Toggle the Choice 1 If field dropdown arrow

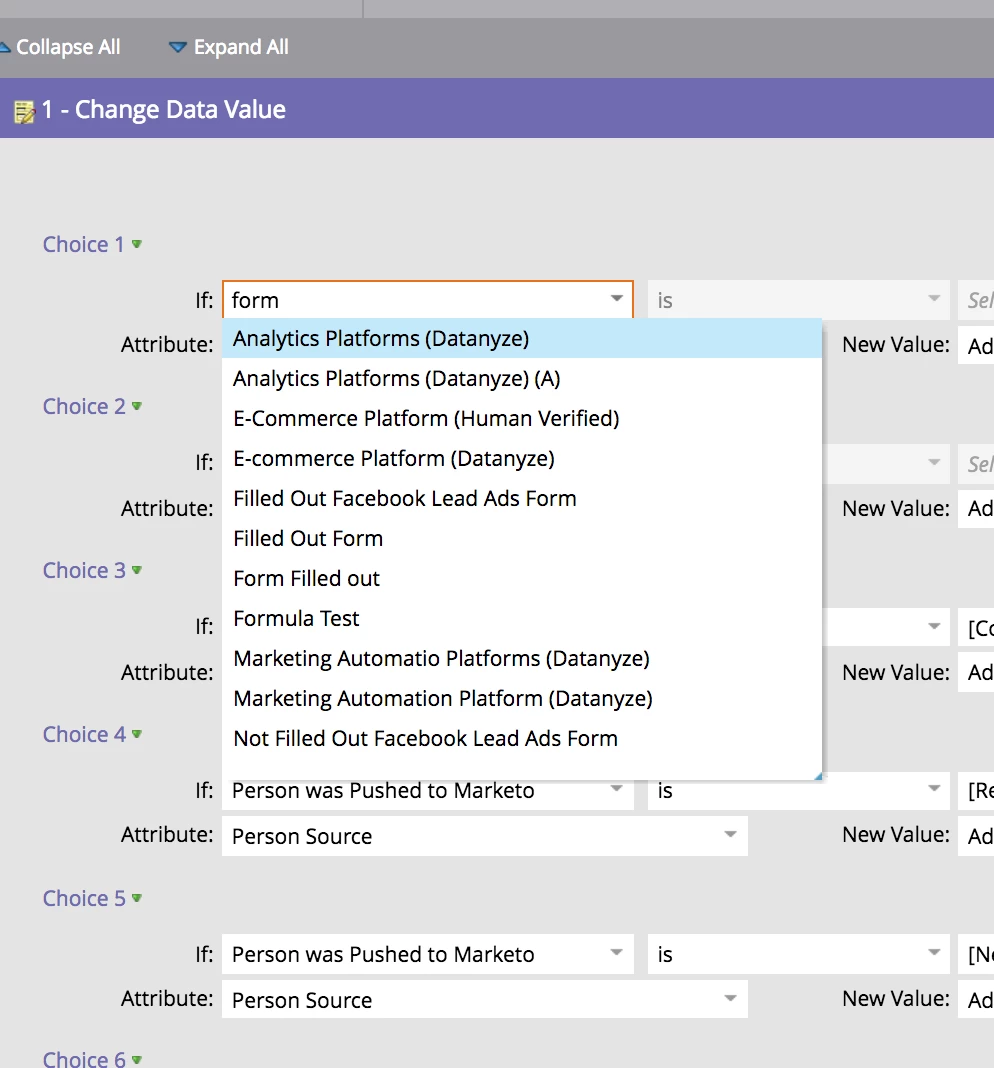point(616,300)
